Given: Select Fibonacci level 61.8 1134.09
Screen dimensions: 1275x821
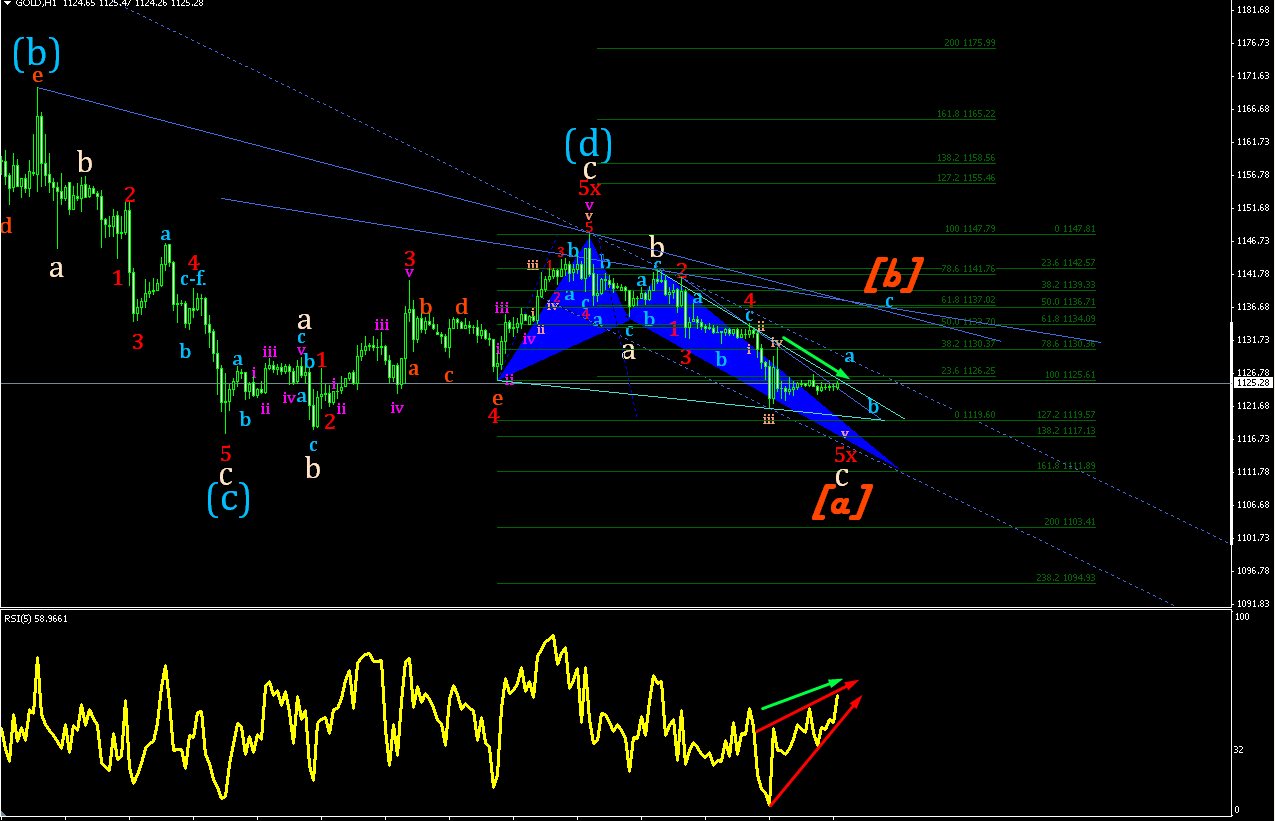Looking at the screenshot, I should click(x=1069, y=319).
